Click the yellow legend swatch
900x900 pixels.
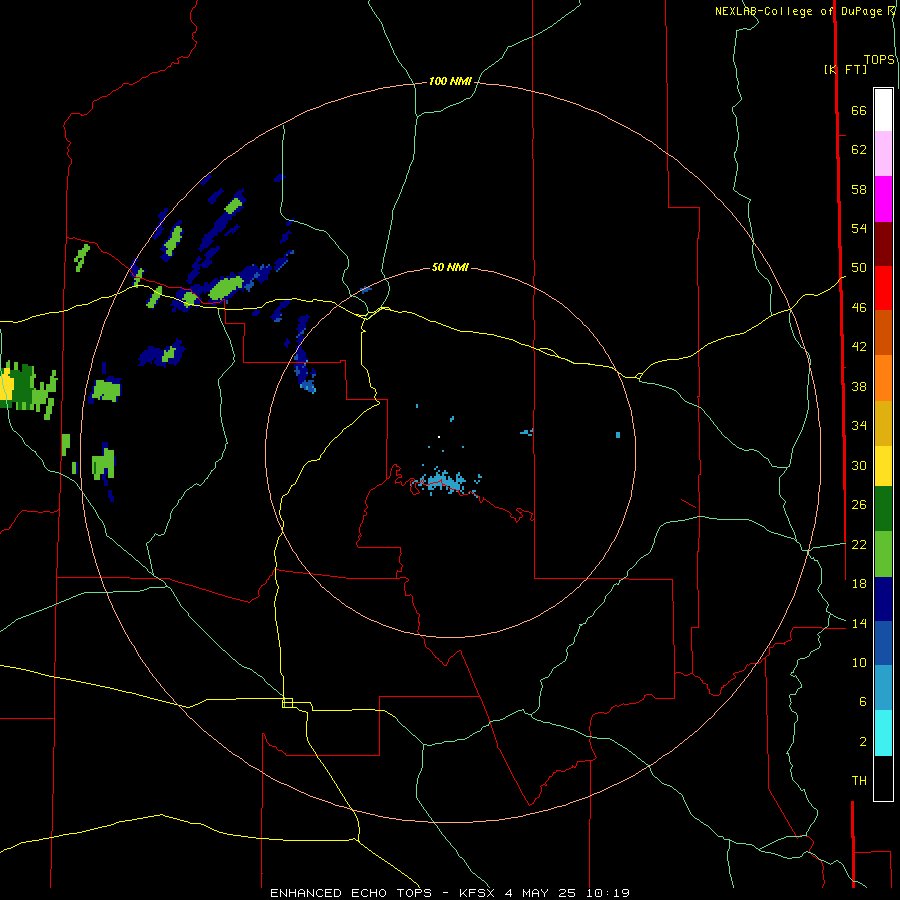point(883,466)
